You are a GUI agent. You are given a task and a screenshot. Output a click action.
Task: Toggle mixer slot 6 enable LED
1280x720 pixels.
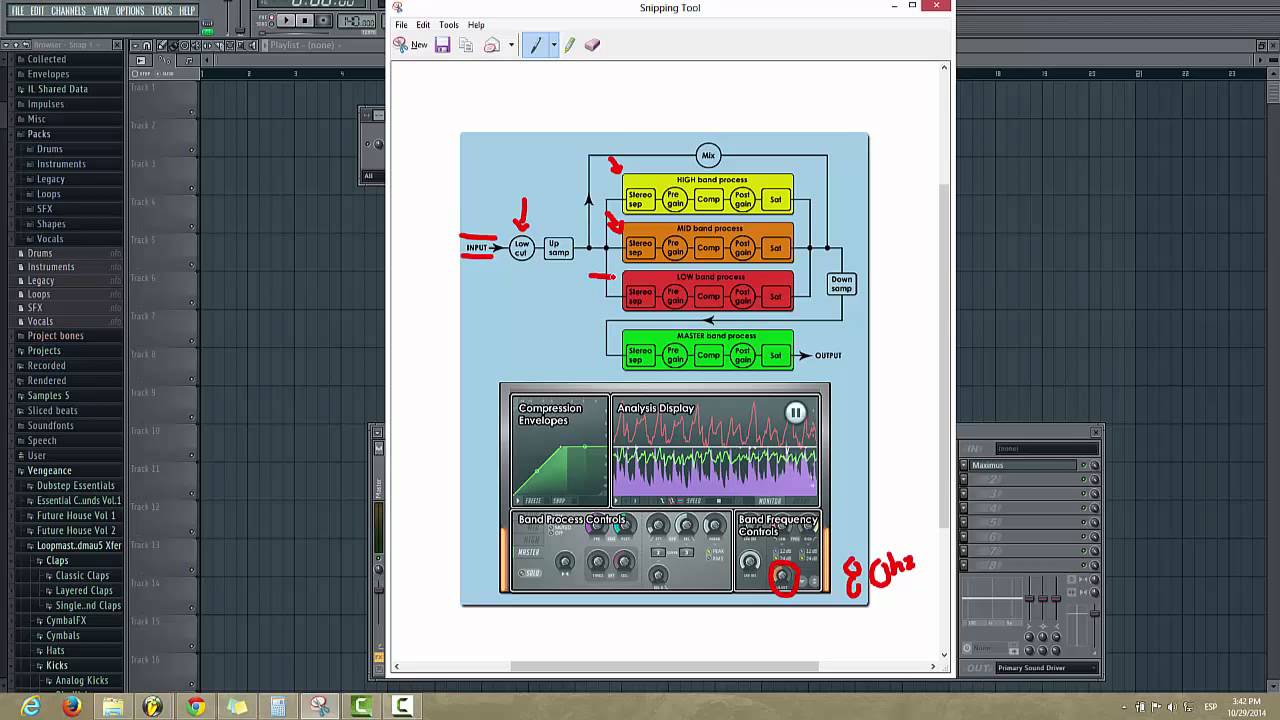(1084, 536)
